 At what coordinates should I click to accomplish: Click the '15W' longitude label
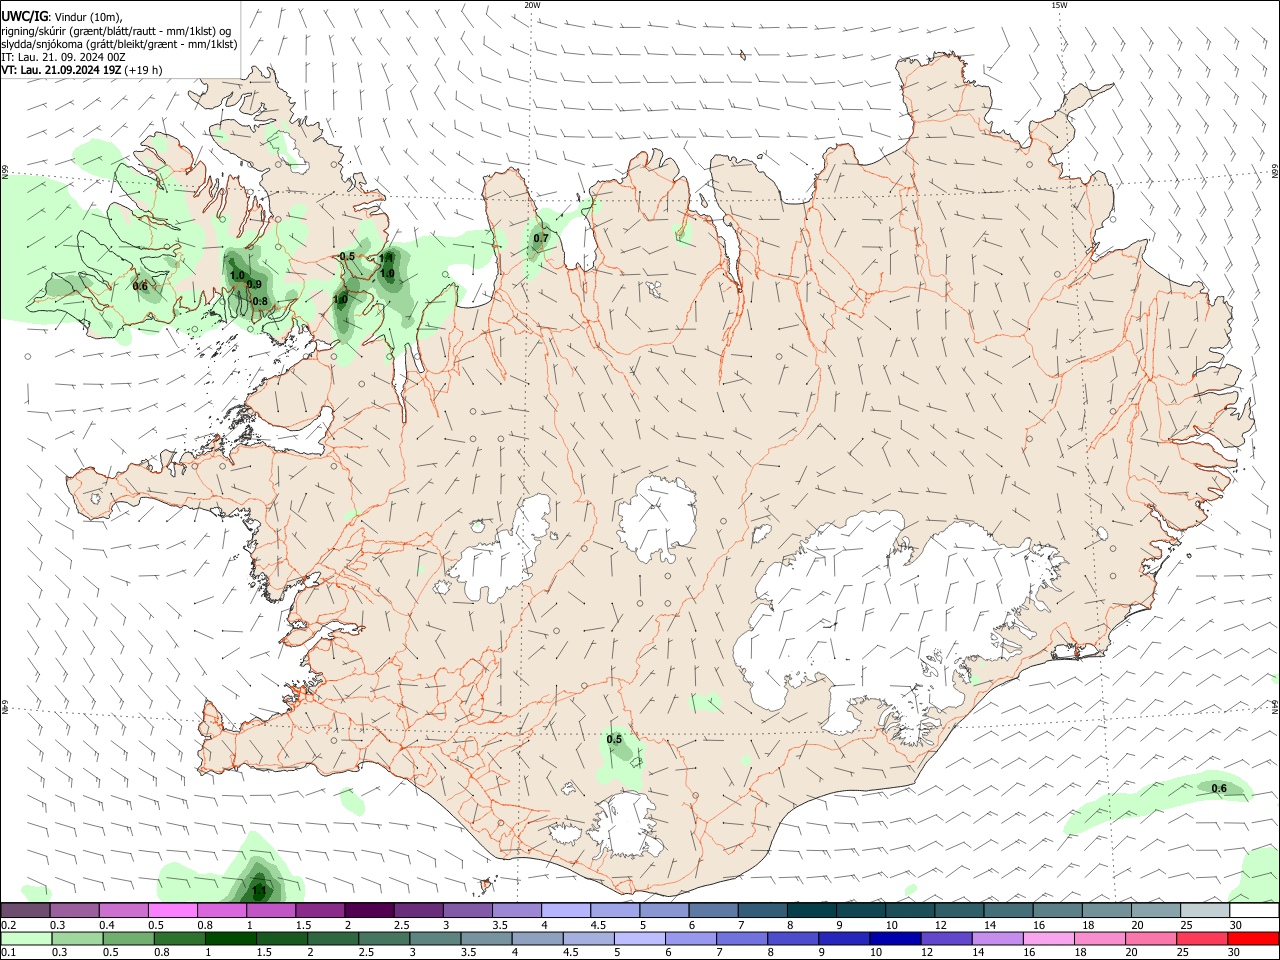1059,5
